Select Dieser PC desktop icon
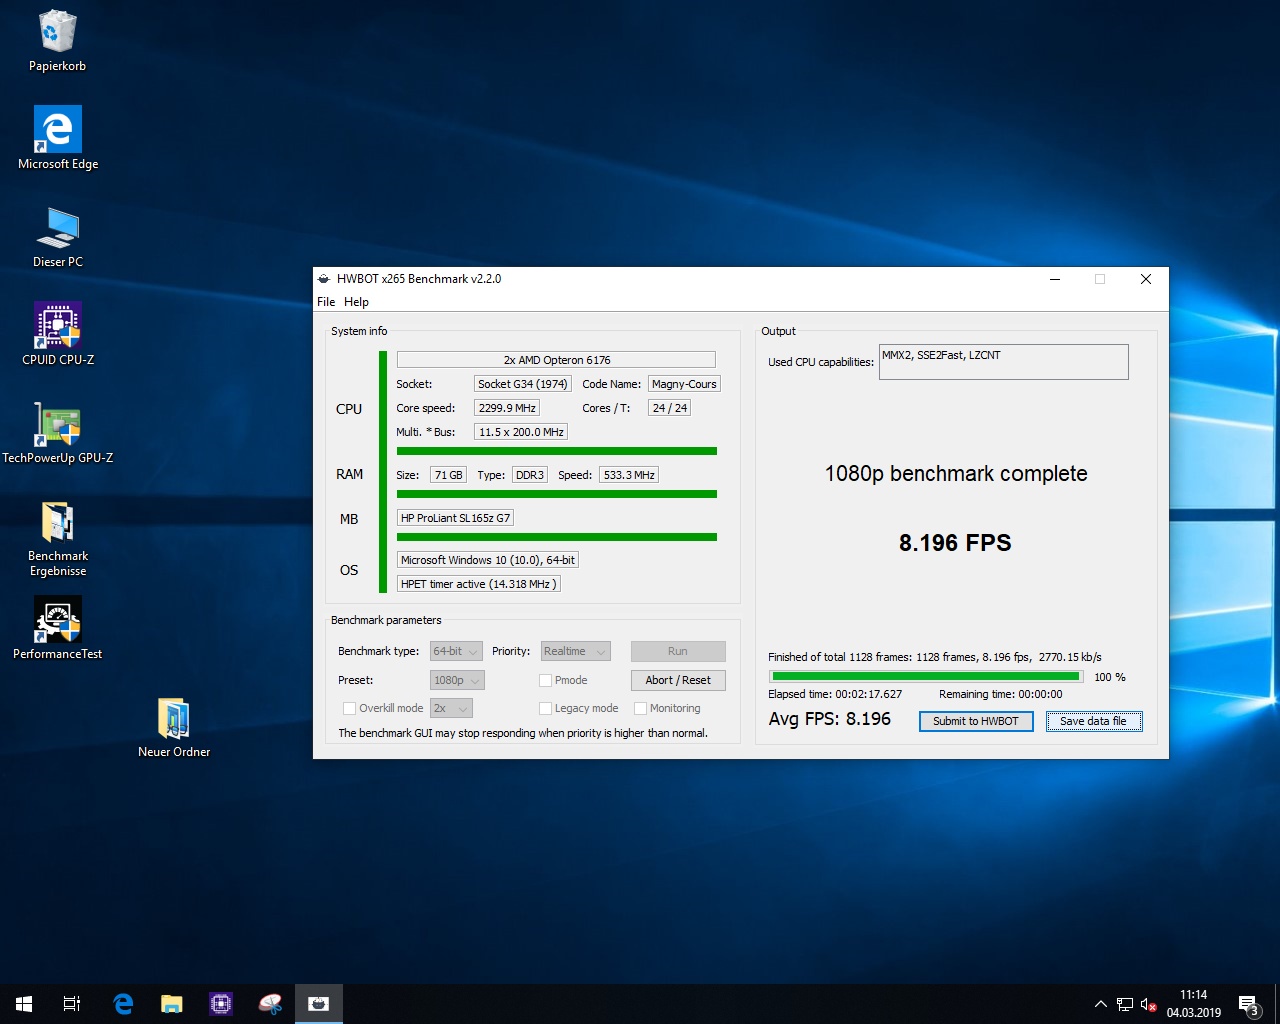 57,237
